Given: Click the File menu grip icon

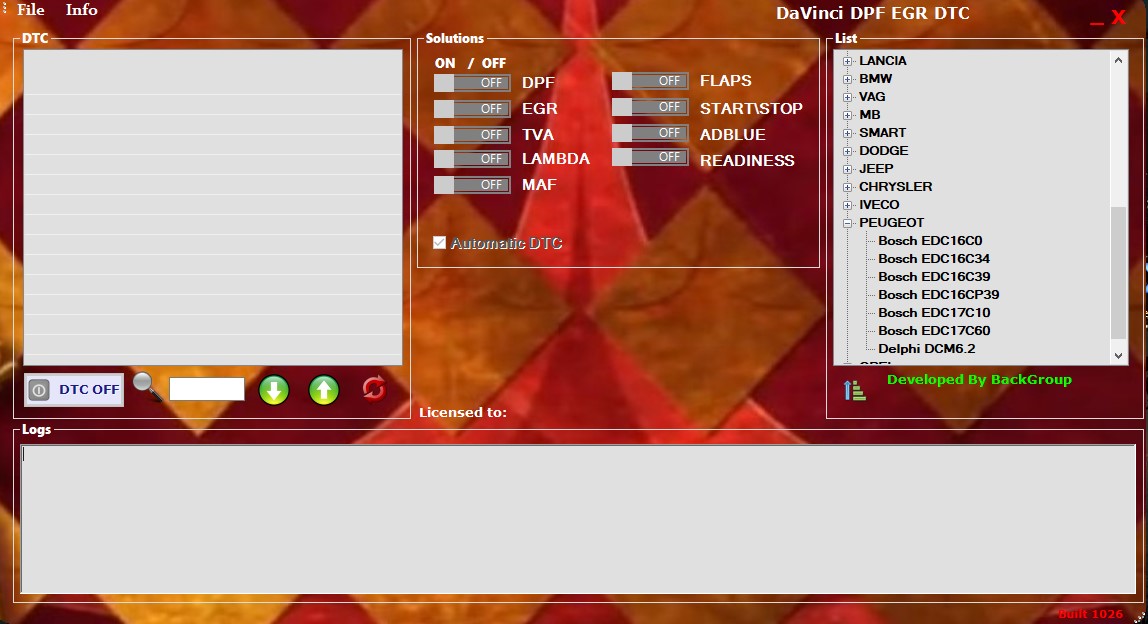Looking at the screenshot, I should [4, 10].
